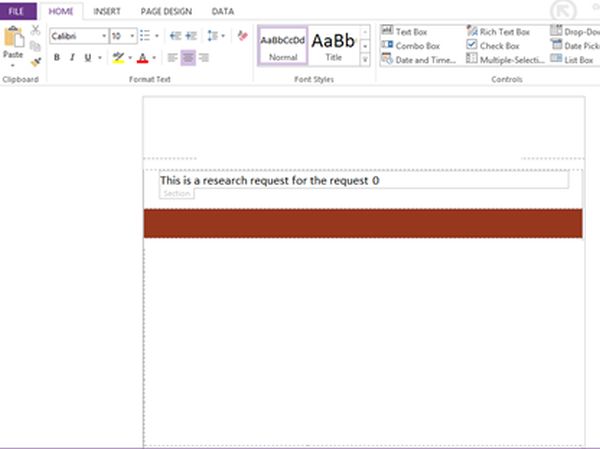Insert a Check Box control
Screen dimensions: 600x449
[493, 46]
